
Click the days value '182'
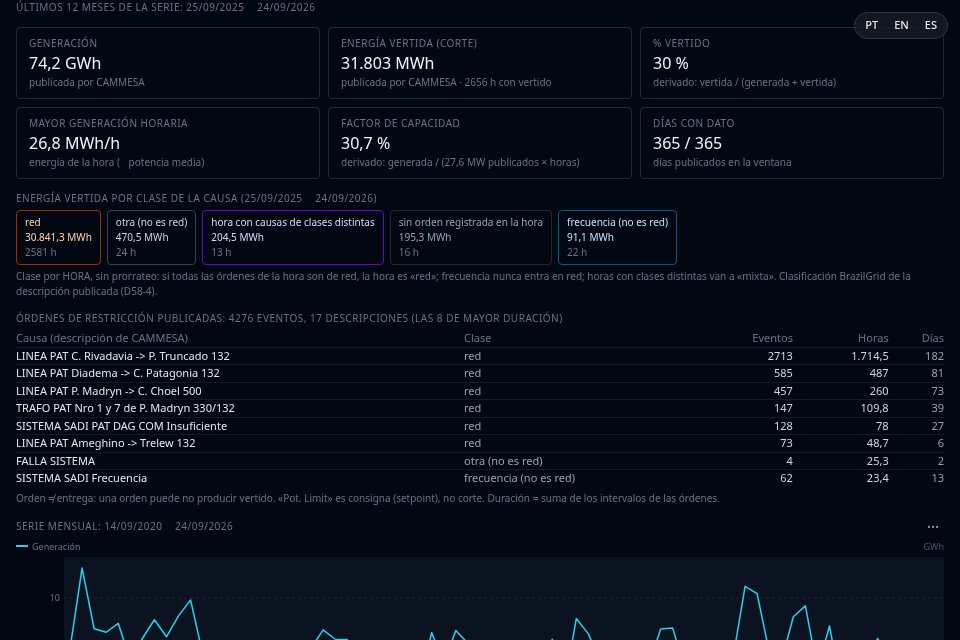click(934, 356)
